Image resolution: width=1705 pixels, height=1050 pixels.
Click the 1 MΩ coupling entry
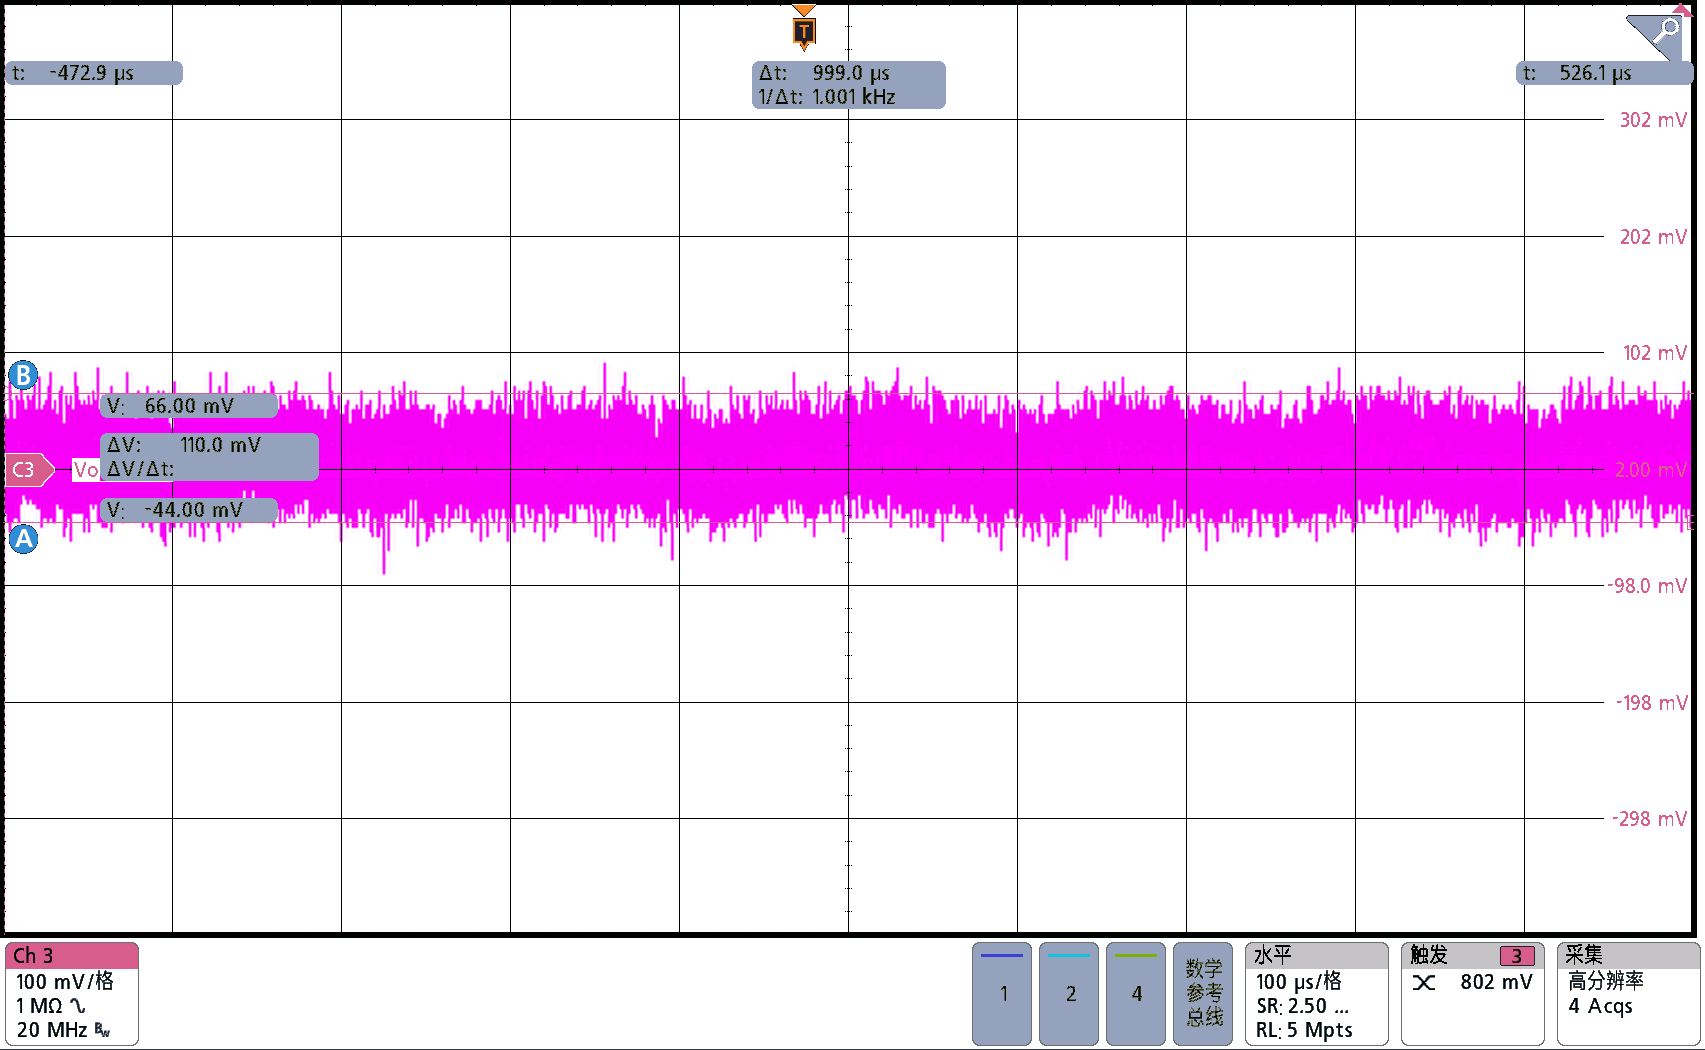[x=51, y=1006]
